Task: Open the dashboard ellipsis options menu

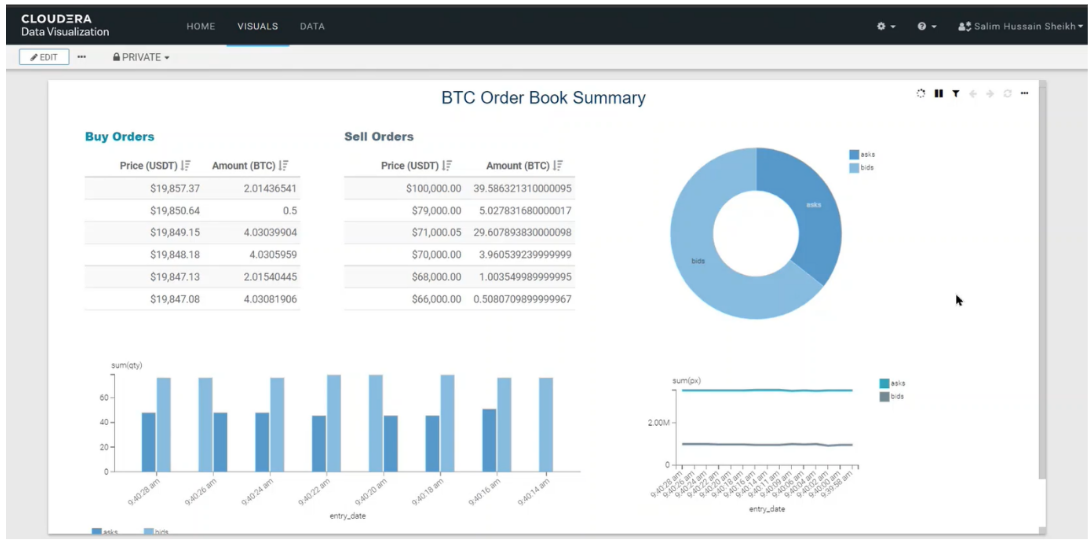Action: click(x=1024, y=94)
